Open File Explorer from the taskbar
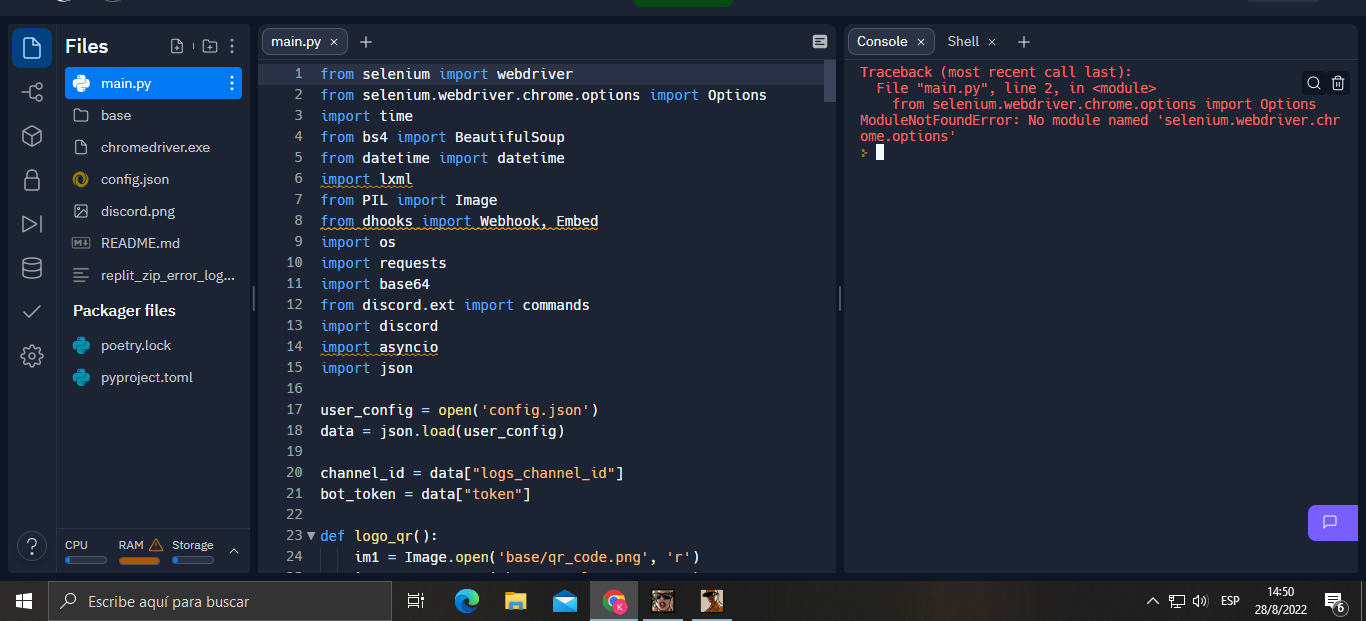The width and height of the screenshot is (1366, 621). (516, 601)
